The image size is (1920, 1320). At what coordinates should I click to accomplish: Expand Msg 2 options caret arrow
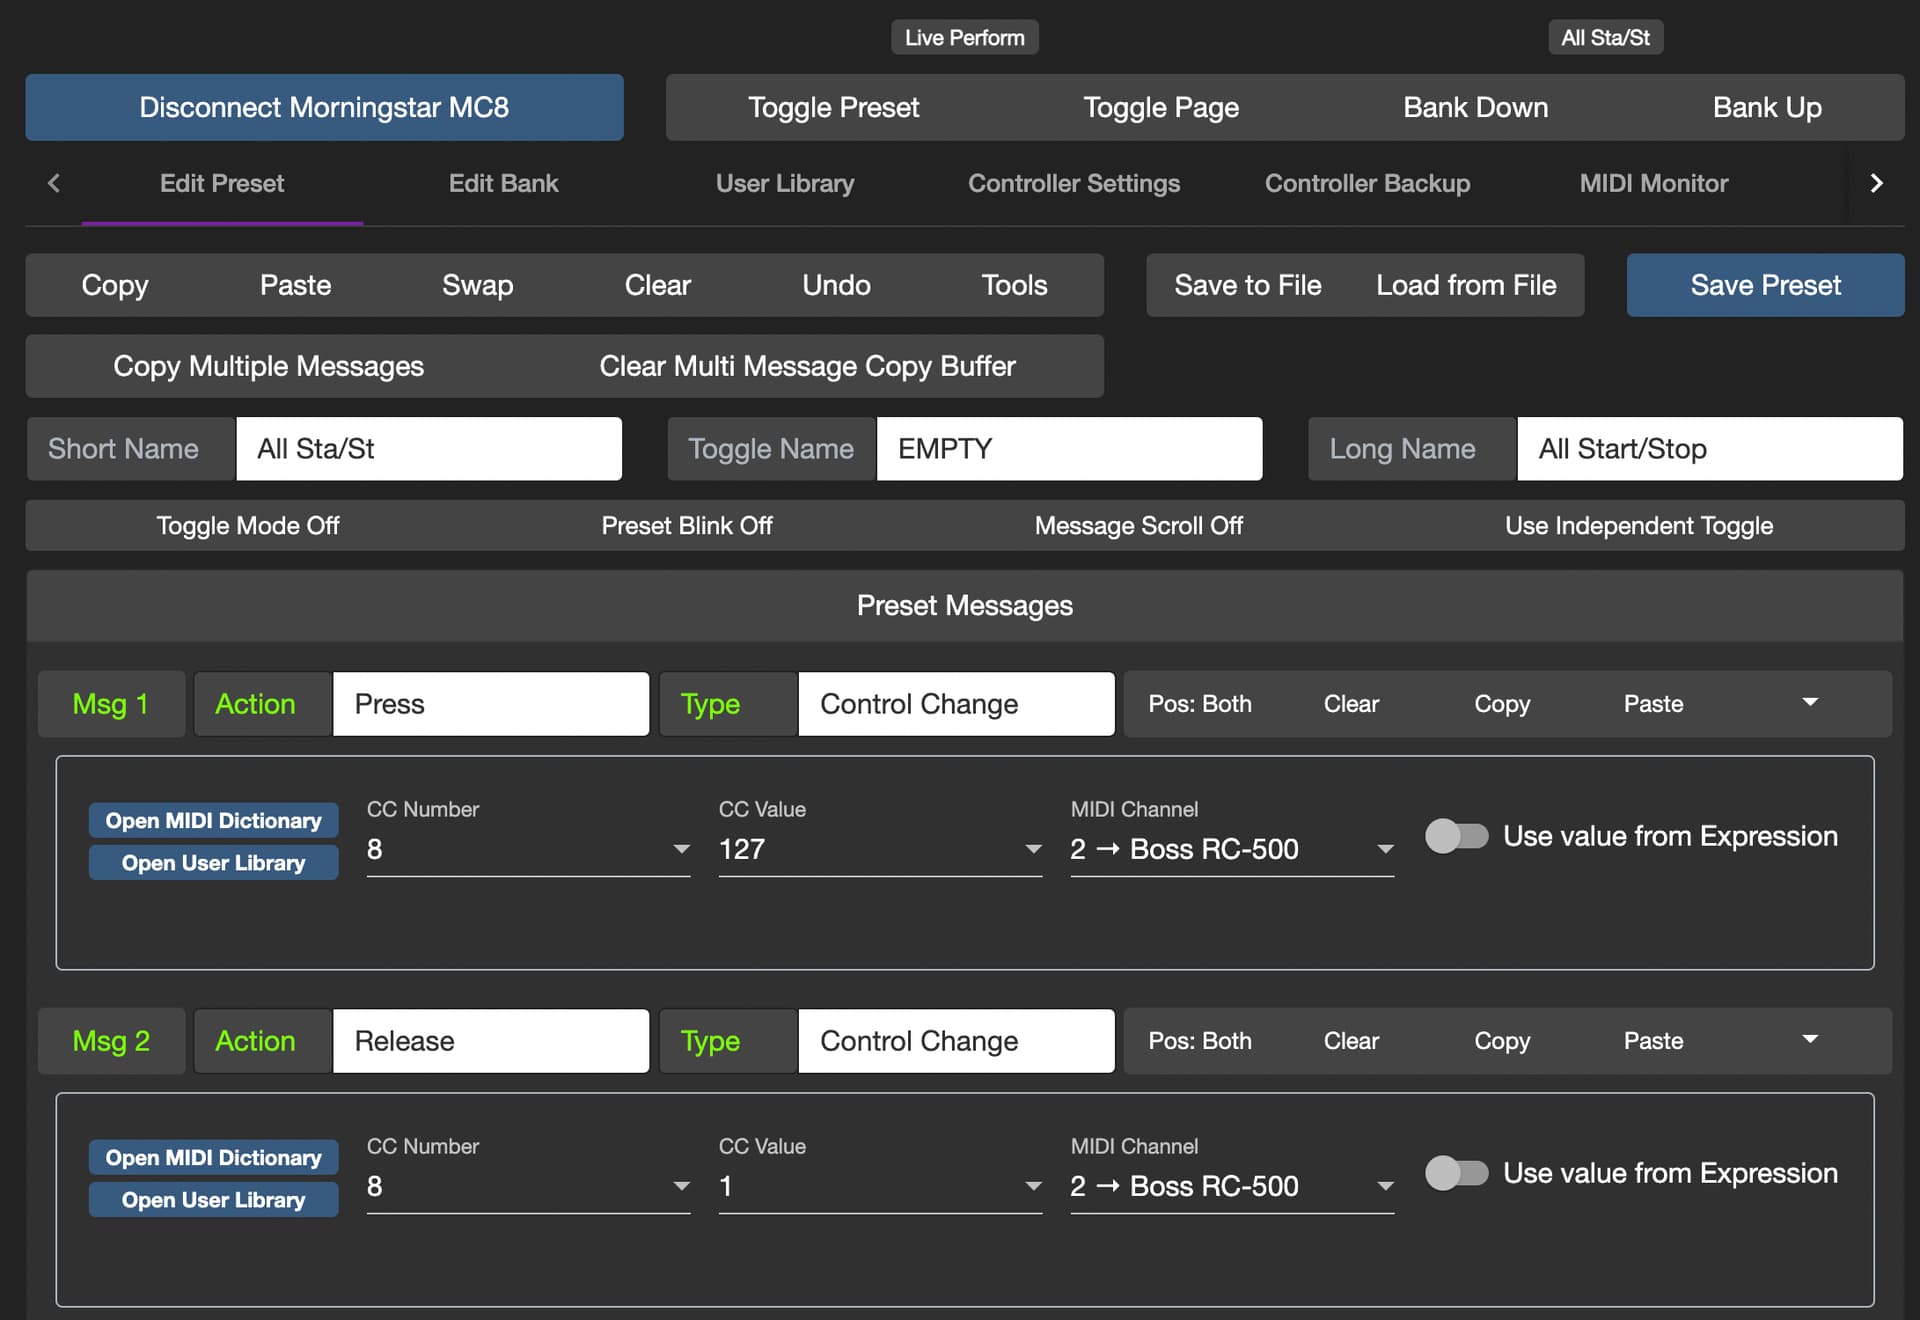point(1810,1040)
